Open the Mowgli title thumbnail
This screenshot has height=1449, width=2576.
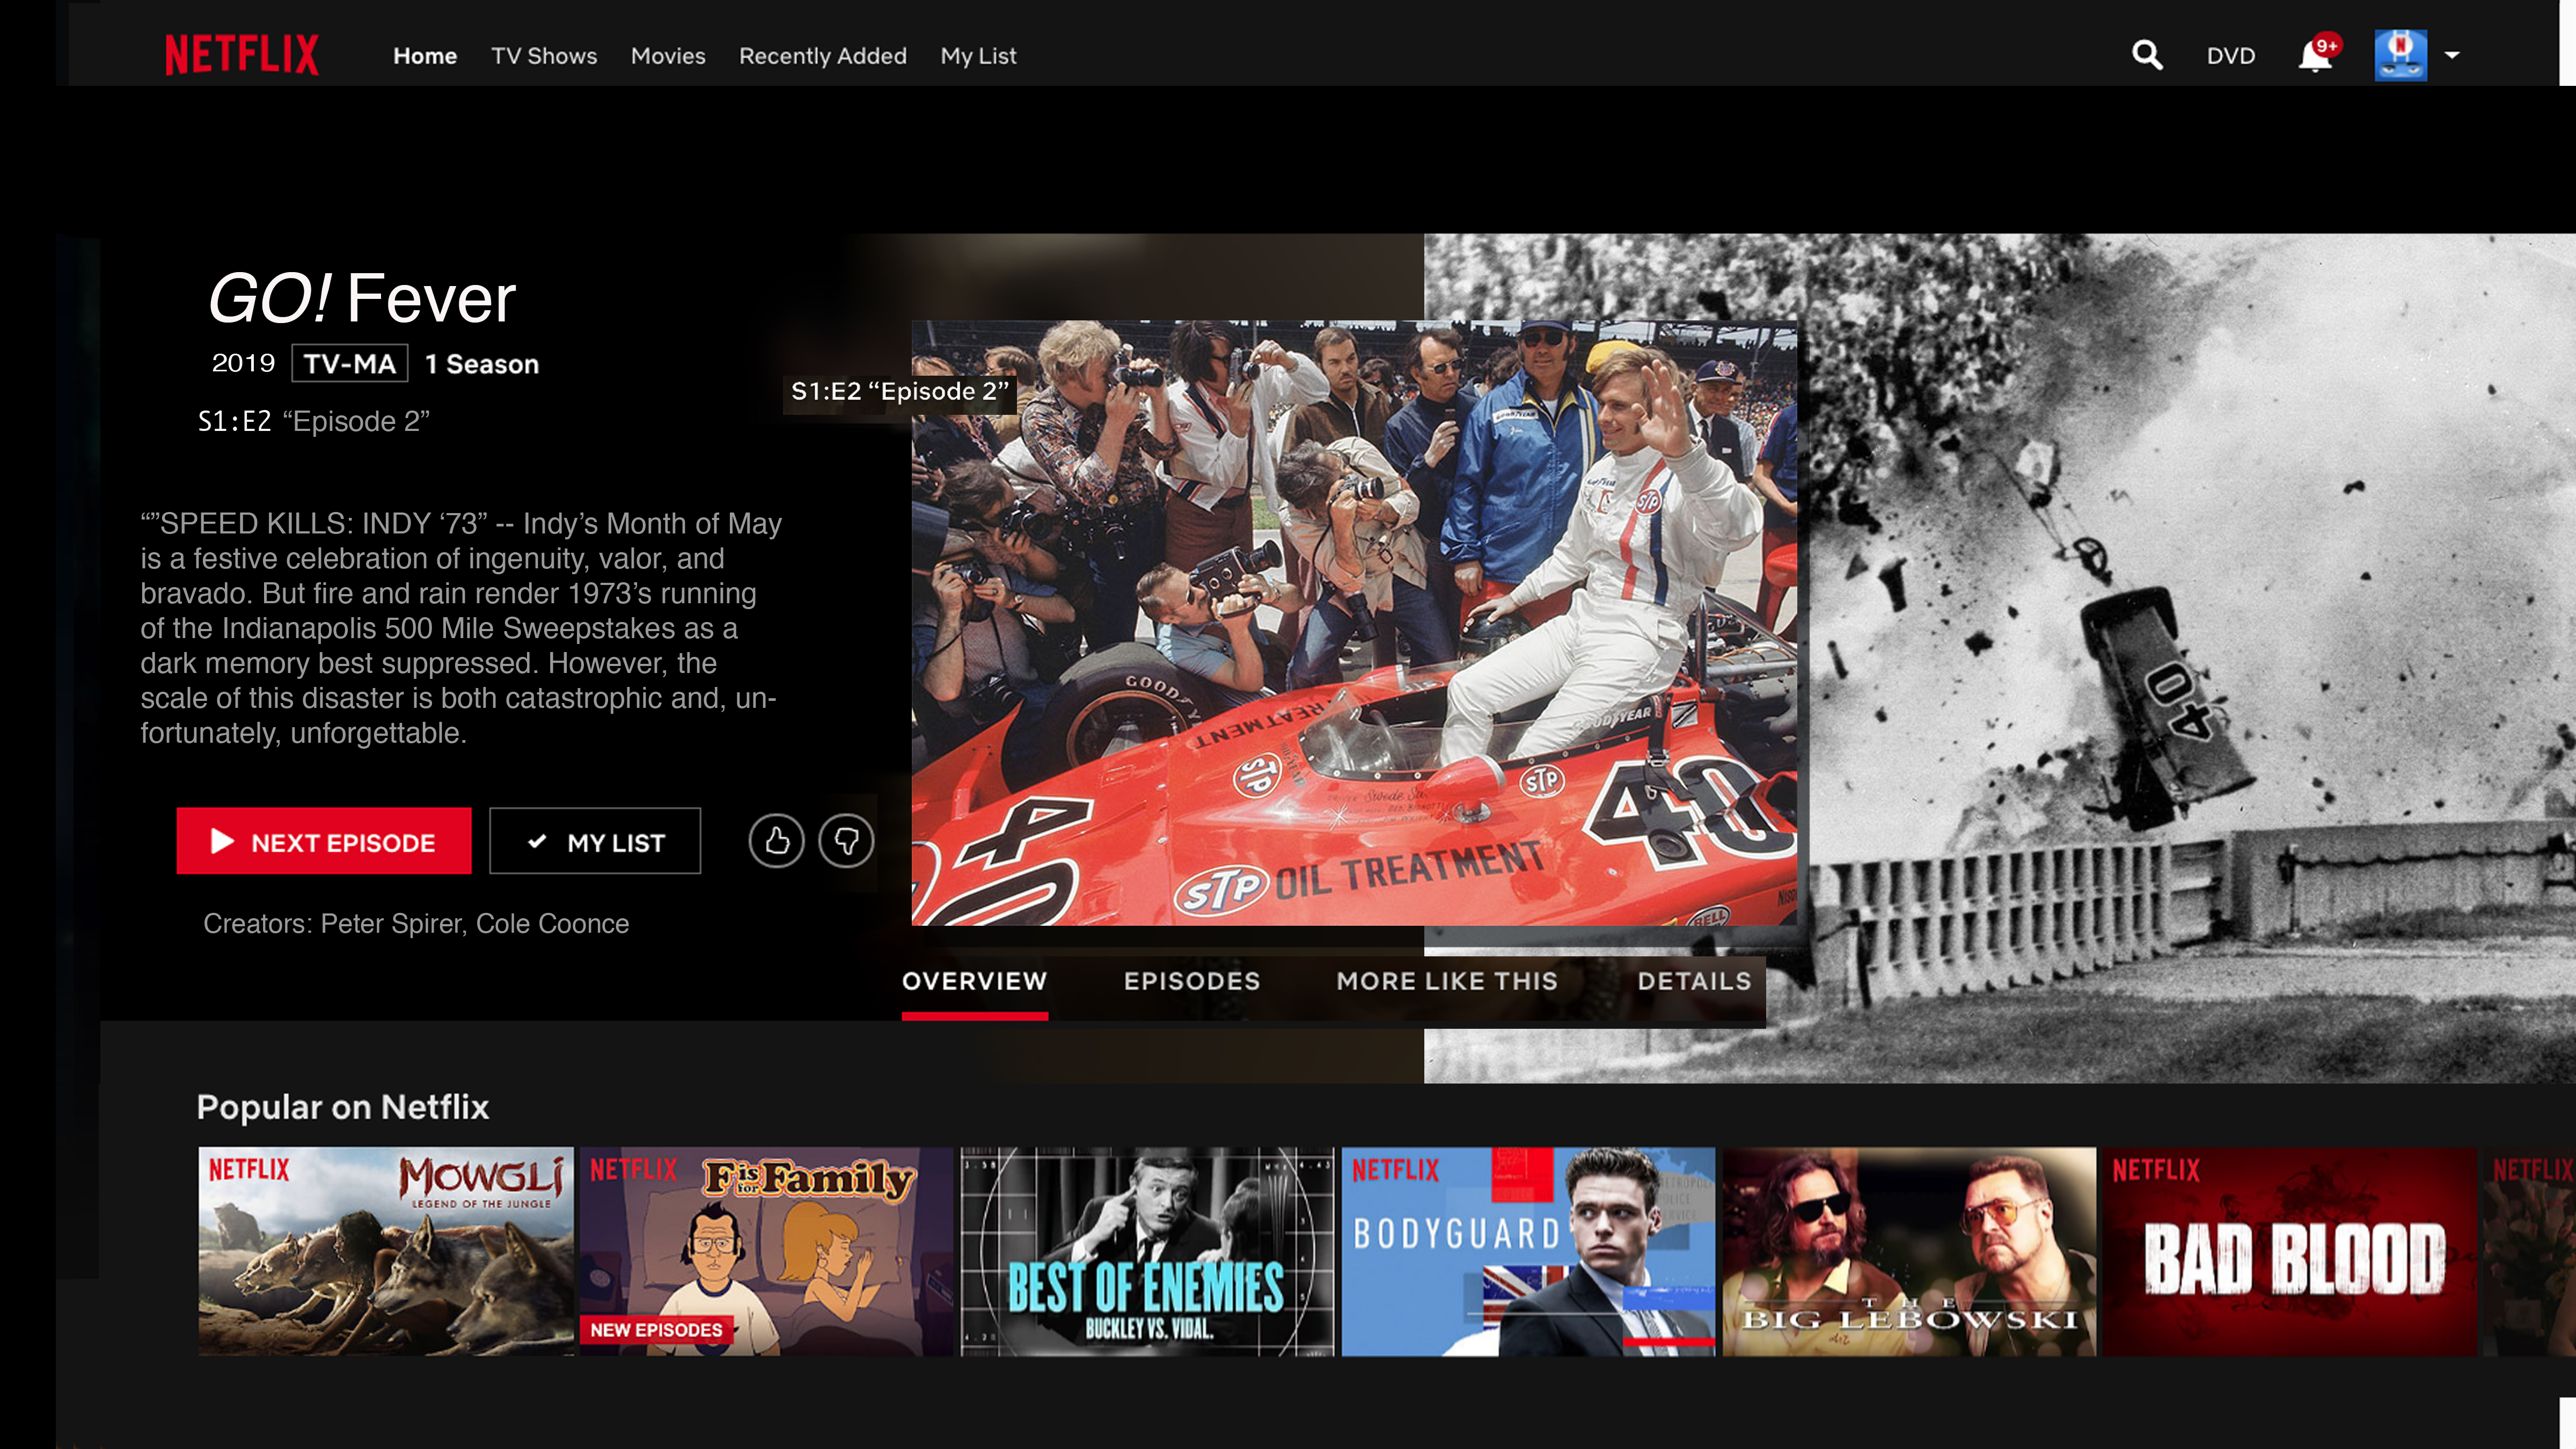[x=386, y=1251]
